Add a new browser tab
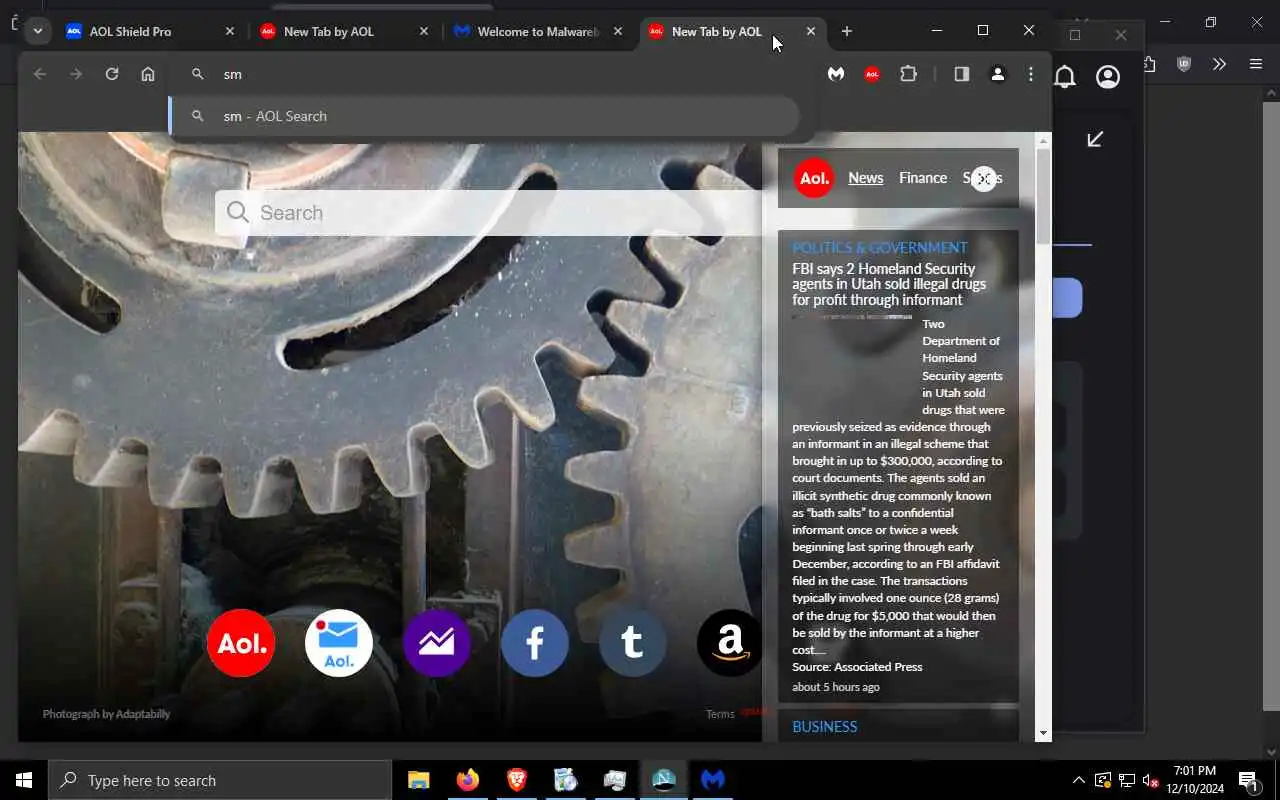The height and width of the screenshot is (800, 1280). [847, 31]
